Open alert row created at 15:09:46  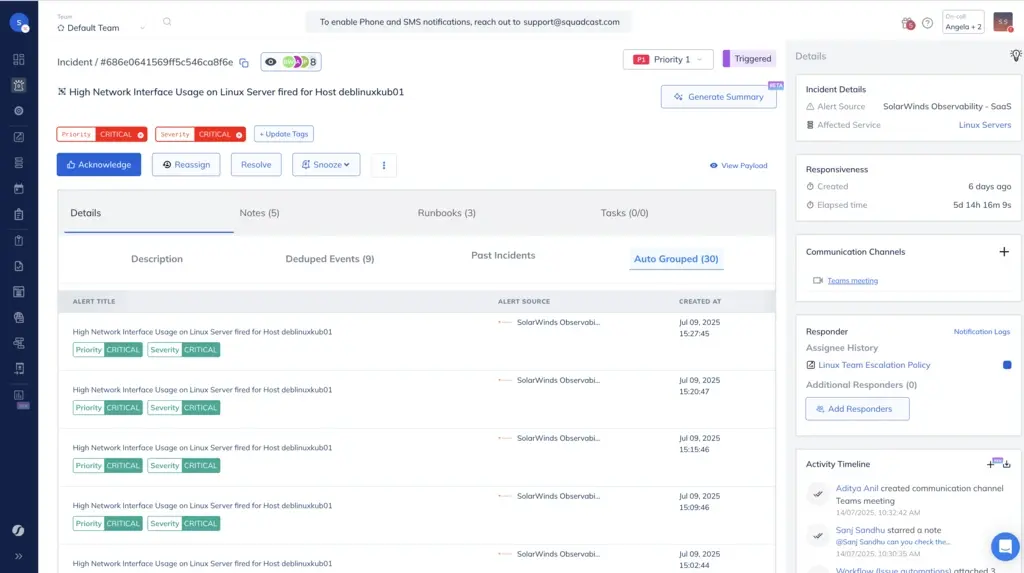coord(417,516)
